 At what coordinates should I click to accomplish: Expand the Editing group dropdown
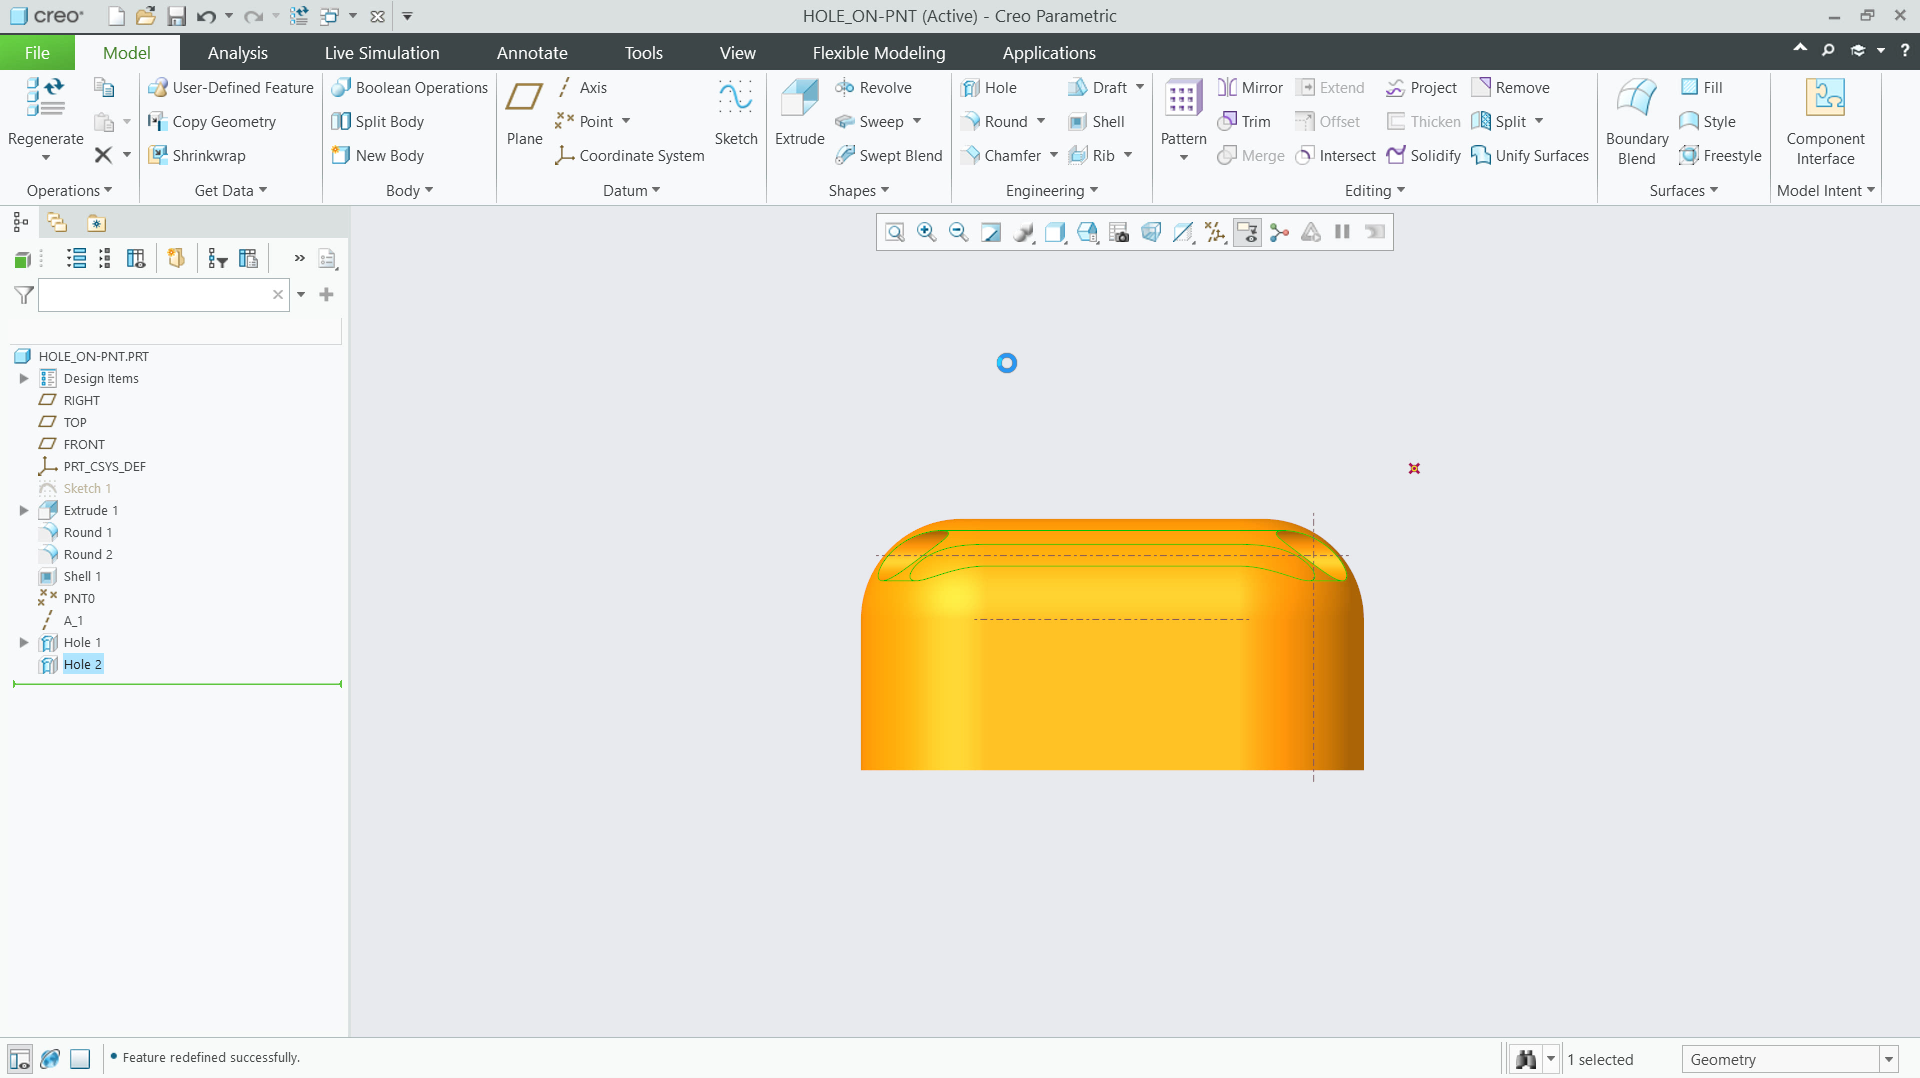[x=1374, y=191]
